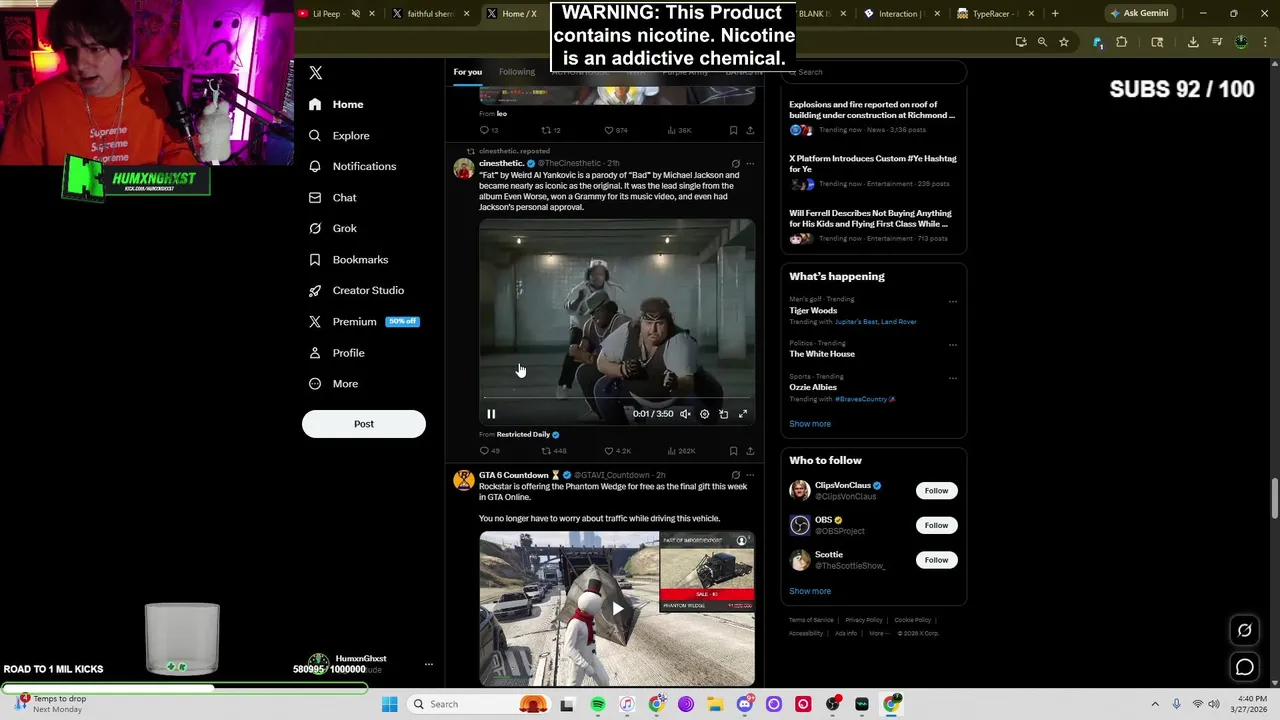This screenshot has height=720, width=1280.
Task: Select the Following tab
Action: 517,72
